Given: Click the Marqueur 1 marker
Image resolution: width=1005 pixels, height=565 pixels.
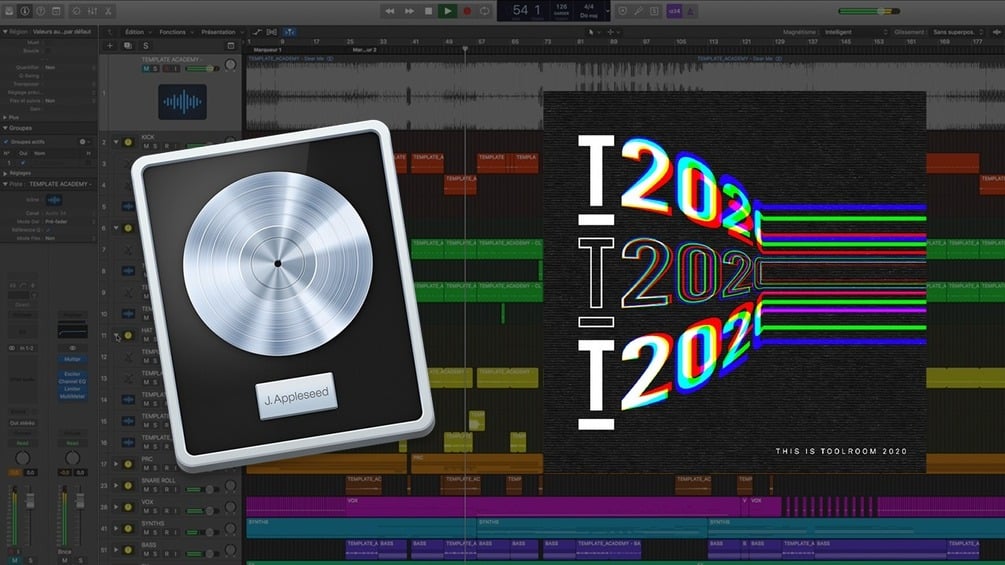Looking at the screenshot, I should [x=268, y=49].
